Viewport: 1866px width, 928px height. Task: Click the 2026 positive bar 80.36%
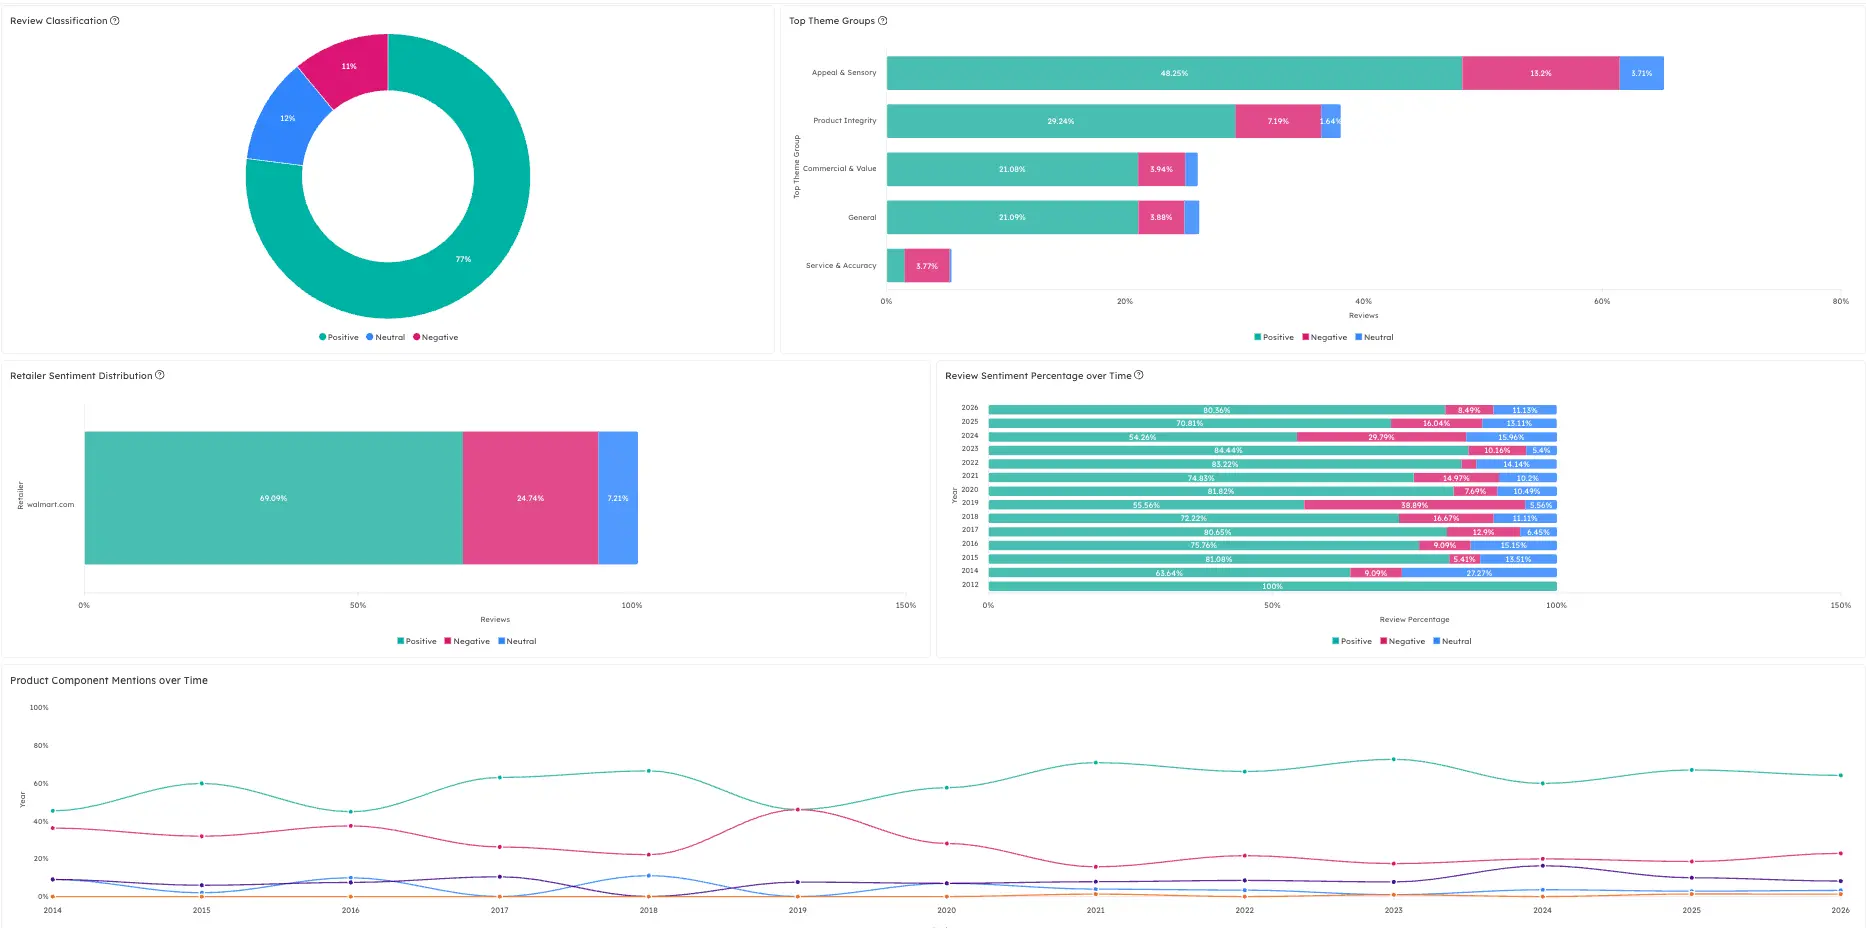coord(1217,410)
